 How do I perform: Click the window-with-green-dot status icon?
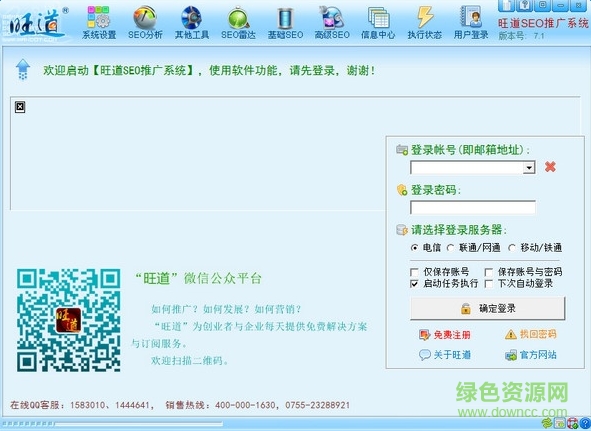coord(560,423)
